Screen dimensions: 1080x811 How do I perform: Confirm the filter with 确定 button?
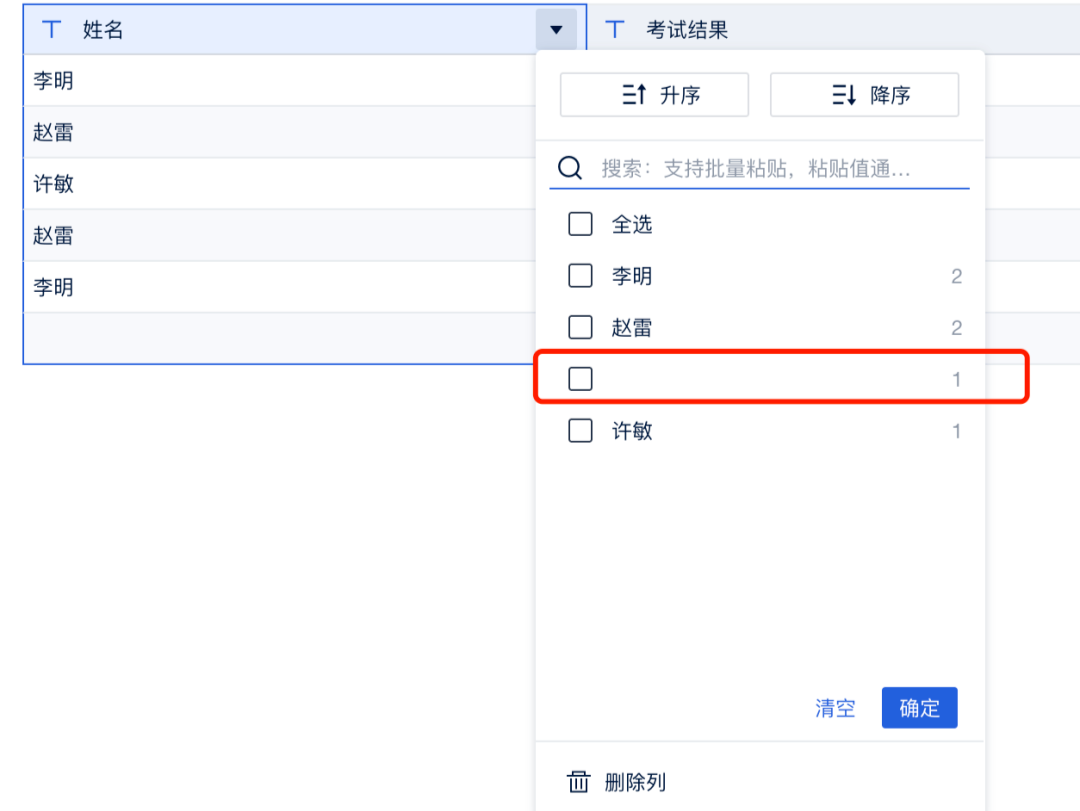pyautogui.click(x=920, y=708)
